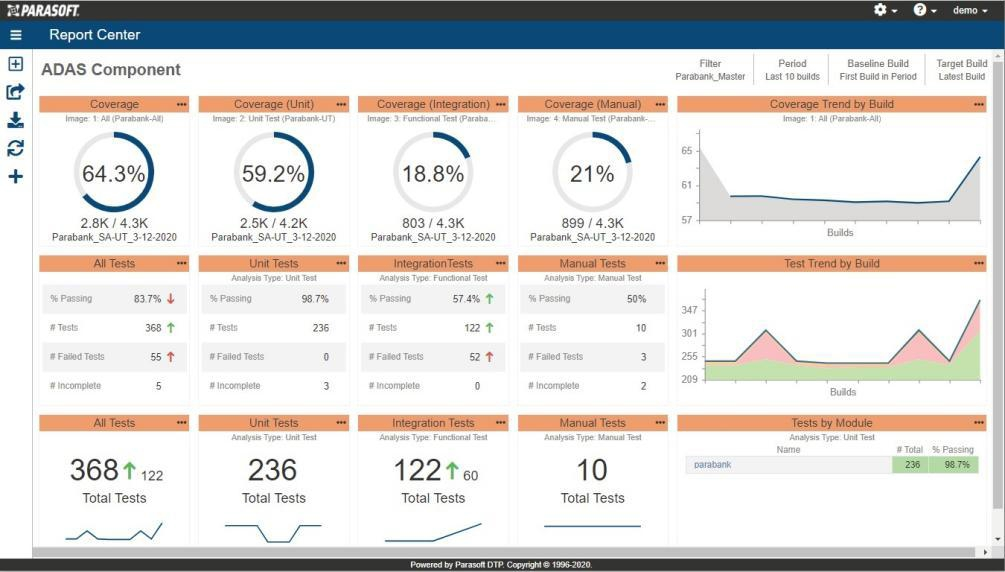Click the 236 total cell for parabank
This screenshot has width=1005, height=572.
(x=912, y=465)
